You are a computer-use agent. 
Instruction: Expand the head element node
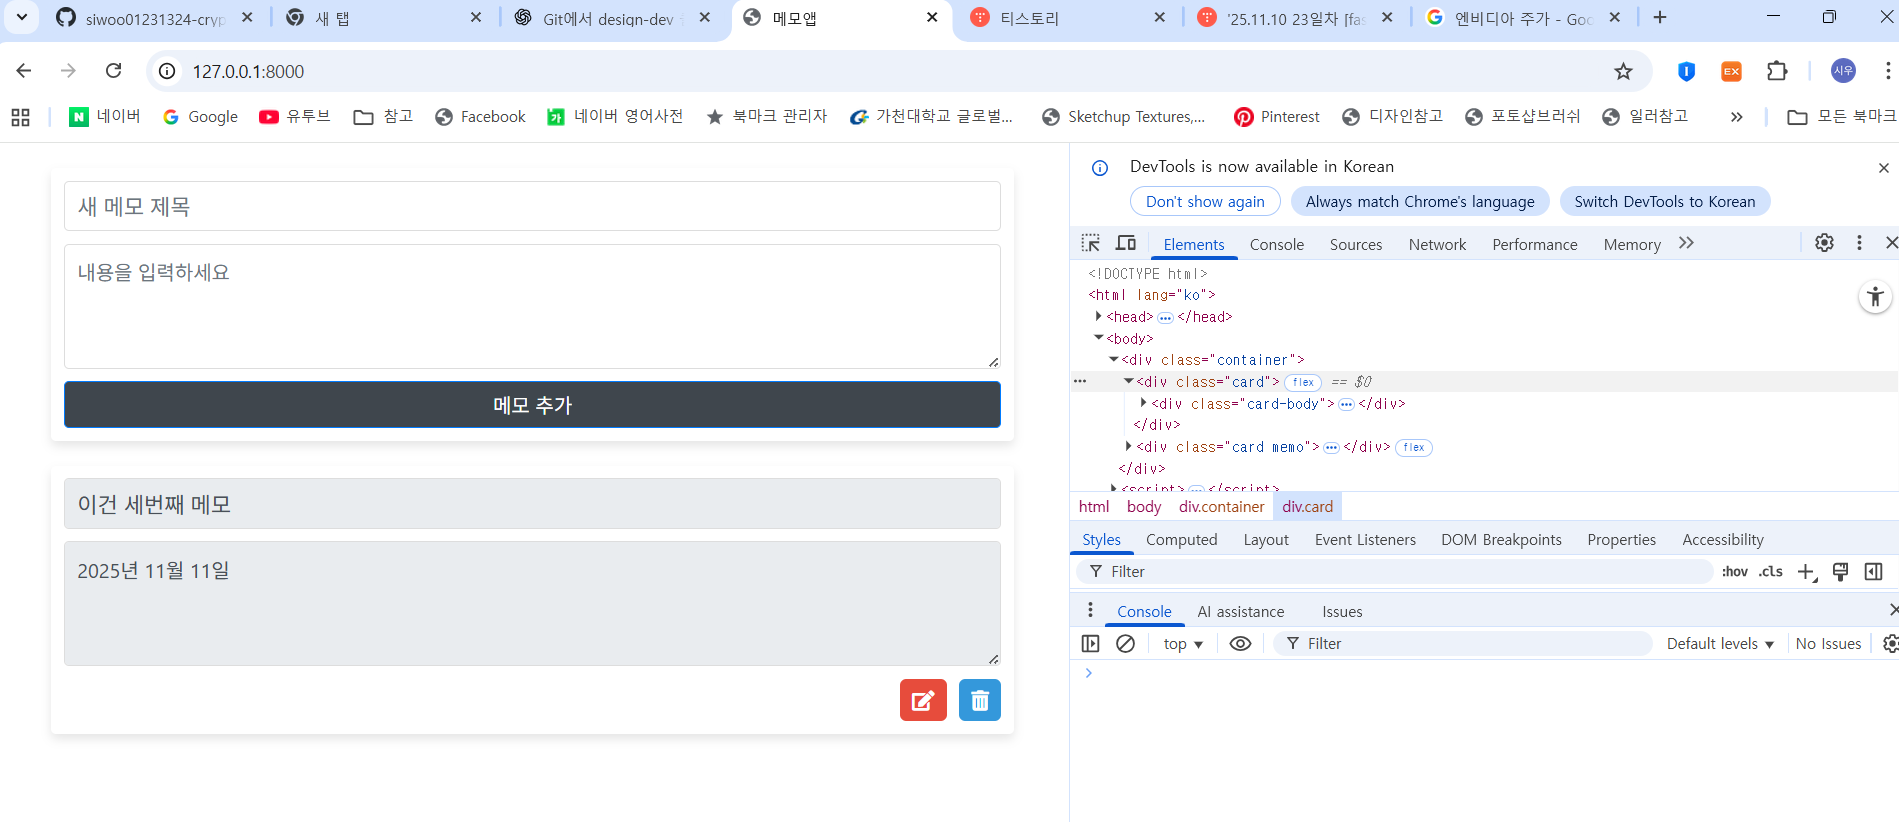click(x=1098, y=316)
